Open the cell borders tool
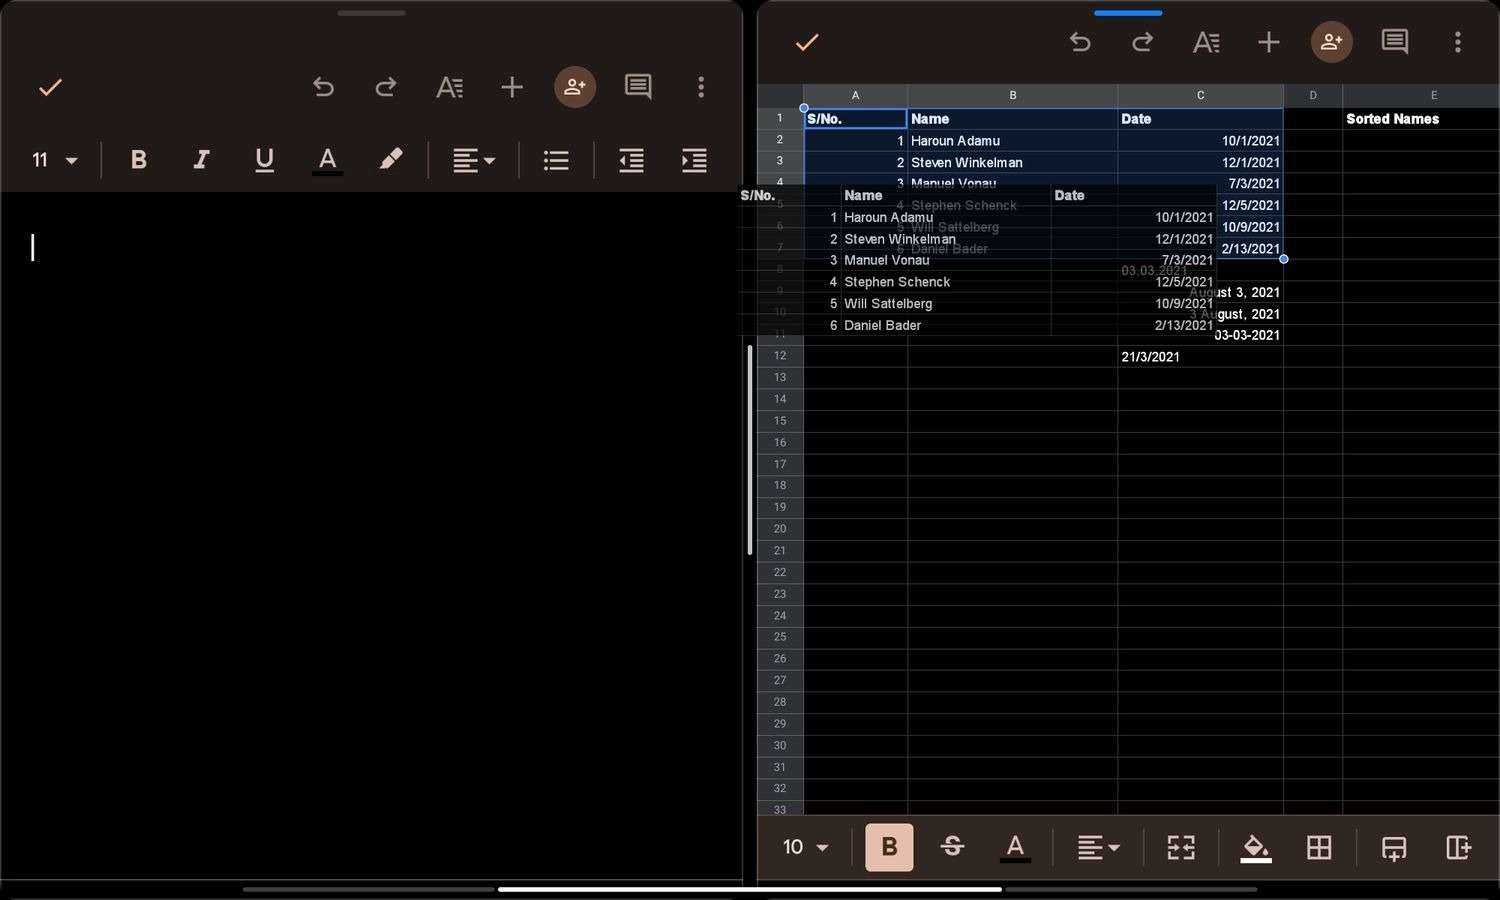 pos(1319,847)
